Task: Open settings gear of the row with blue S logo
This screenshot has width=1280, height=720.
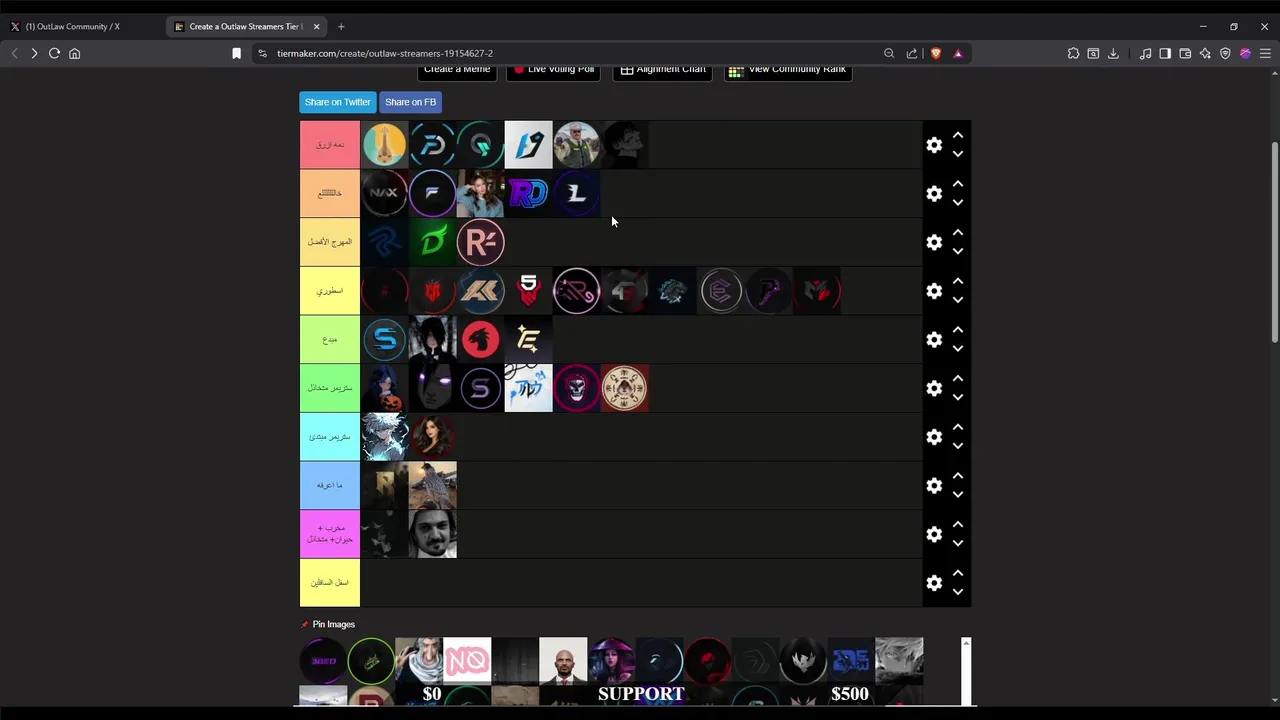Action: tap(934, 340)
